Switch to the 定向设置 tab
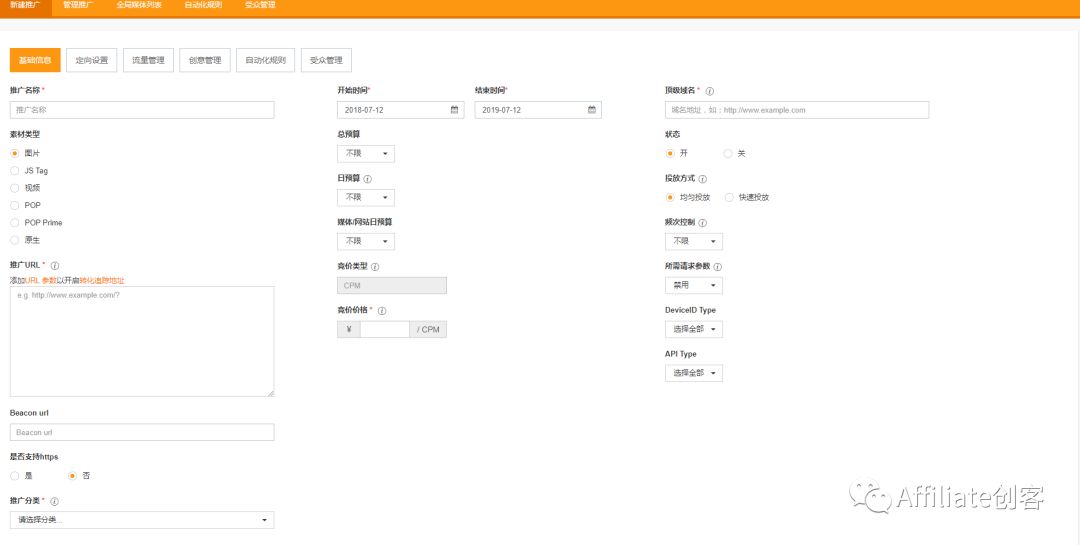 [x=92, y=60]
